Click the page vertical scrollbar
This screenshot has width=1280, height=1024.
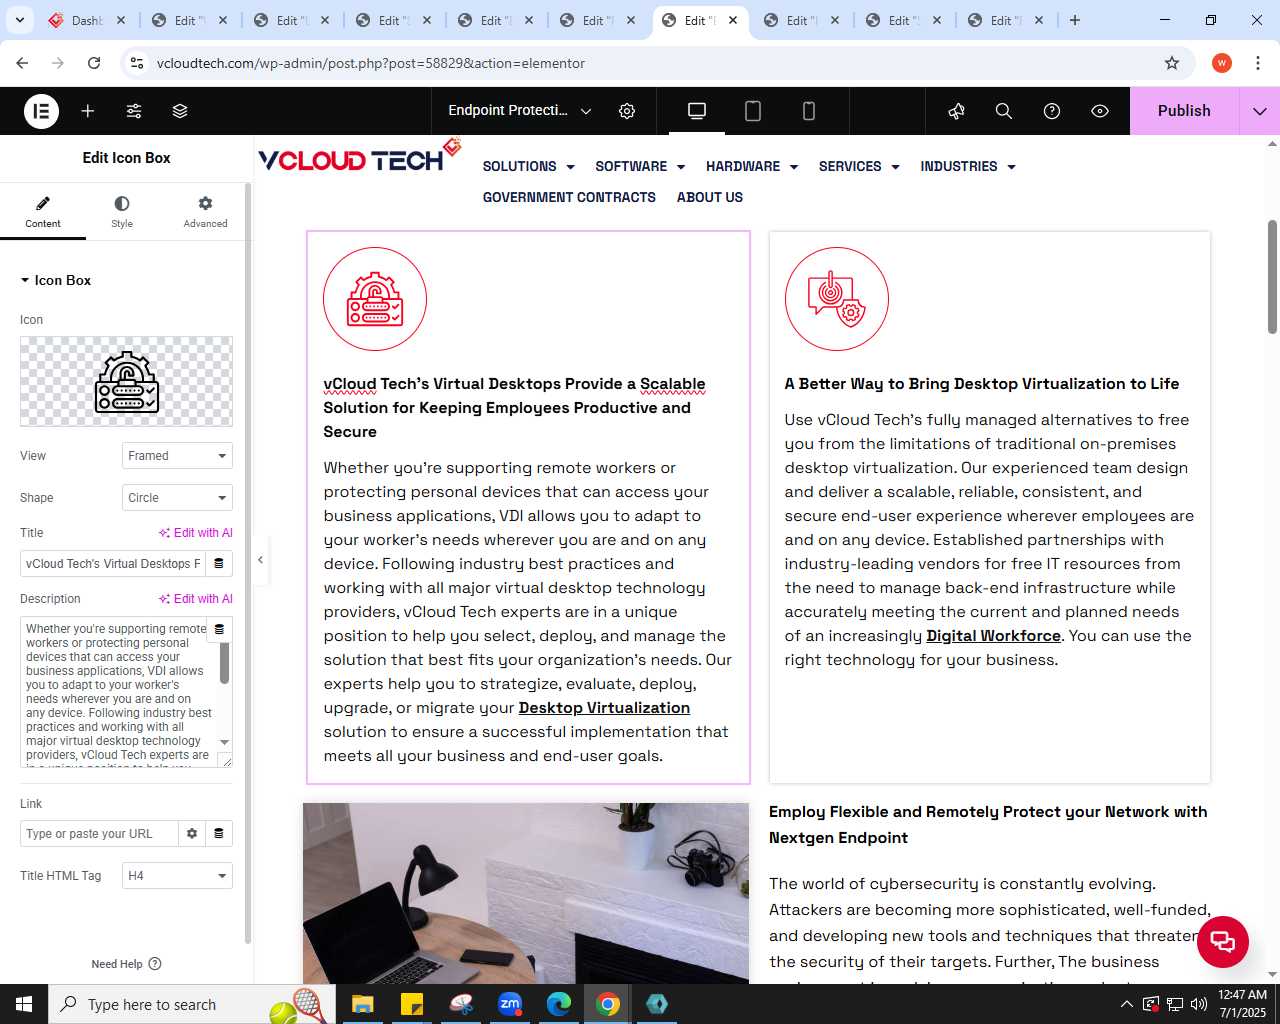coord(1272,277)
